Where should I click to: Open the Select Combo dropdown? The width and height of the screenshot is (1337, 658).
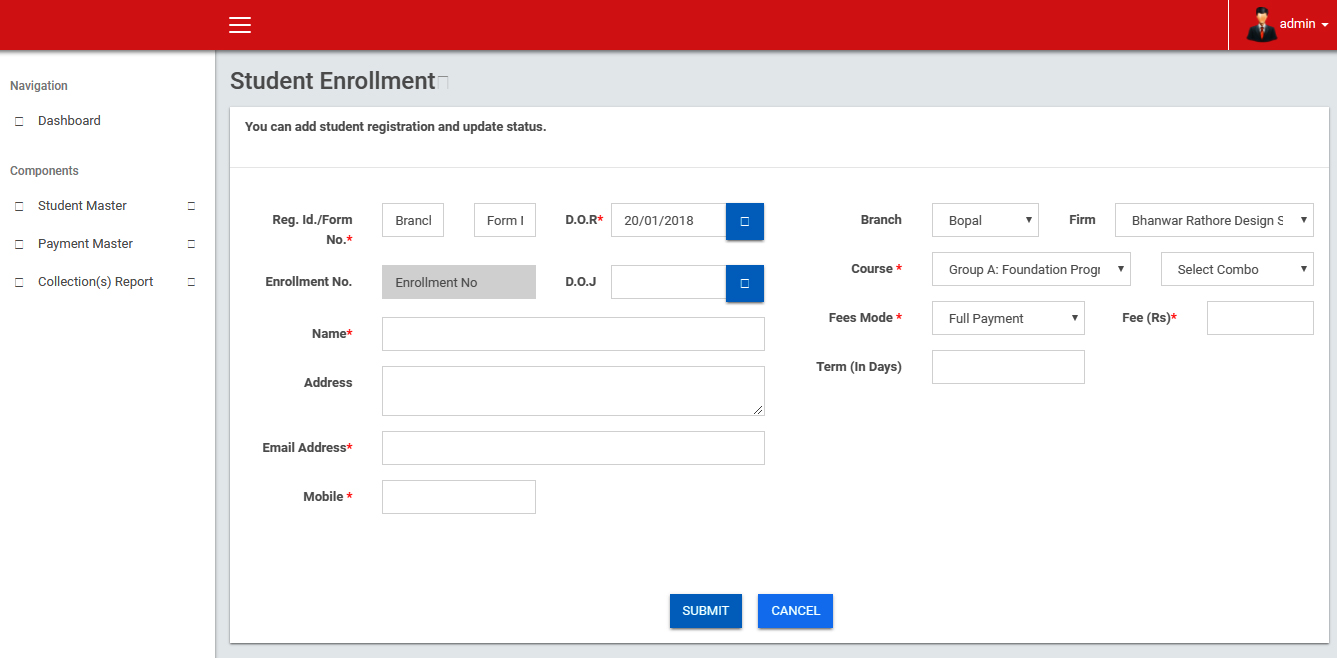point(1237,269)
